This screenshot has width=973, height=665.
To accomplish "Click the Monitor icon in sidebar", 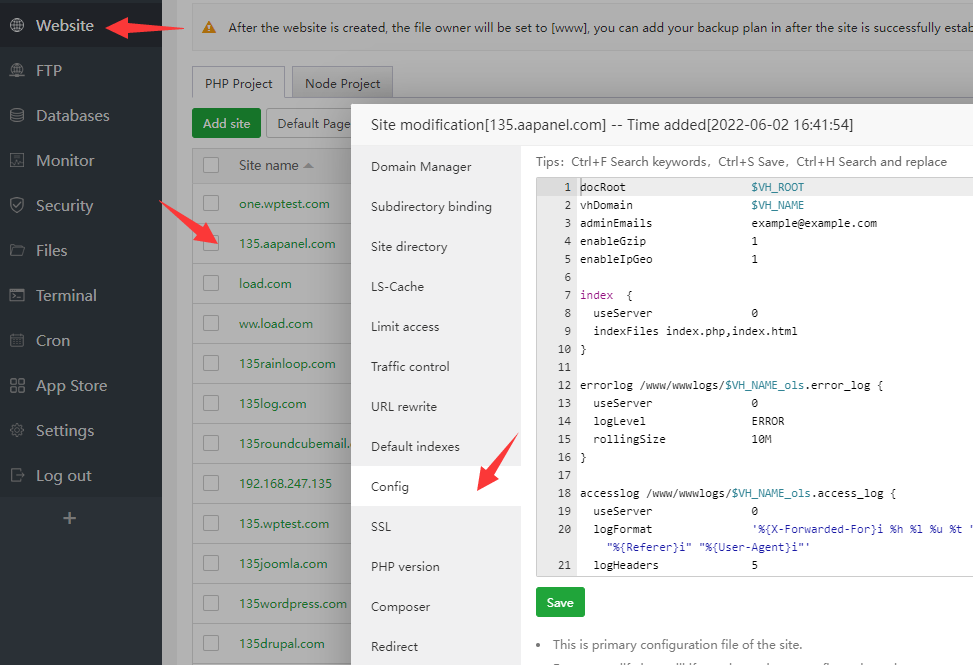I will pos(17,160).
